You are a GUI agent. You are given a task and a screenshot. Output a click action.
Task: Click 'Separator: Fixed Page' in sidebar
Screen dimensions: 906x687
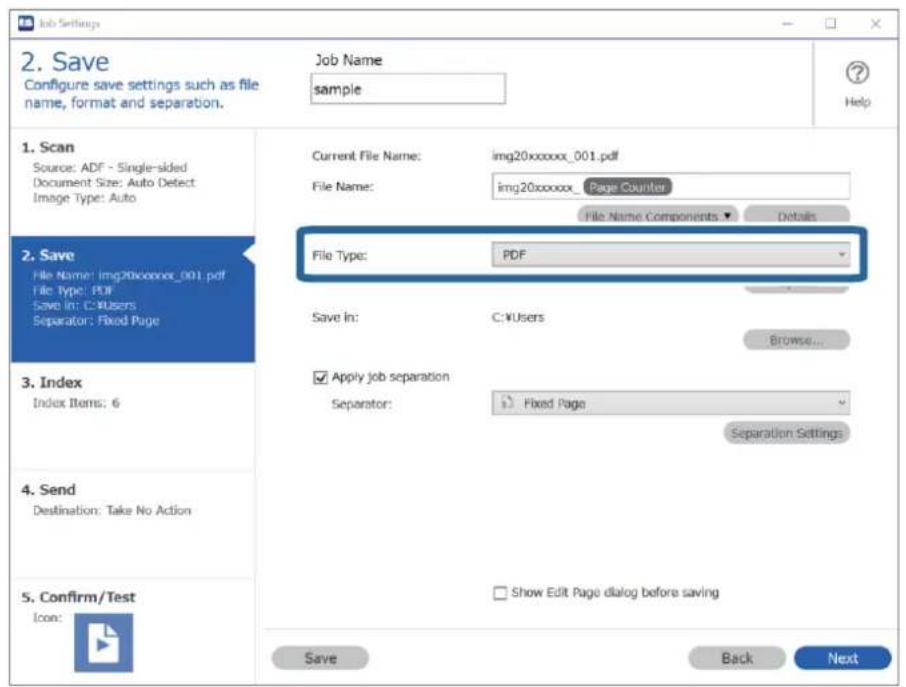click(x=96, y=321)
